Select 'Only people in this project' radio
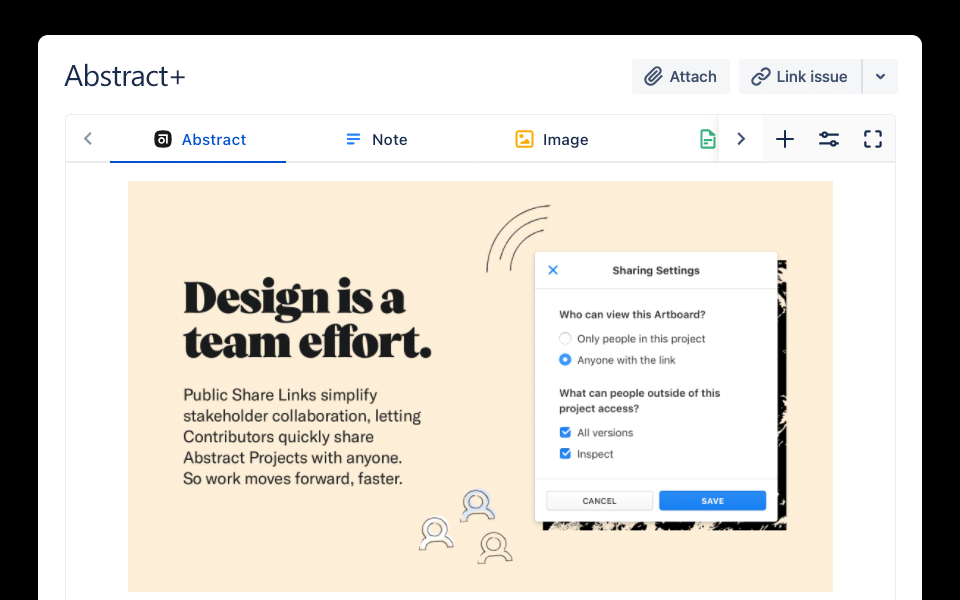Viewport: 960px width, 600px height. pyautogui.click(x=565, y=339)
